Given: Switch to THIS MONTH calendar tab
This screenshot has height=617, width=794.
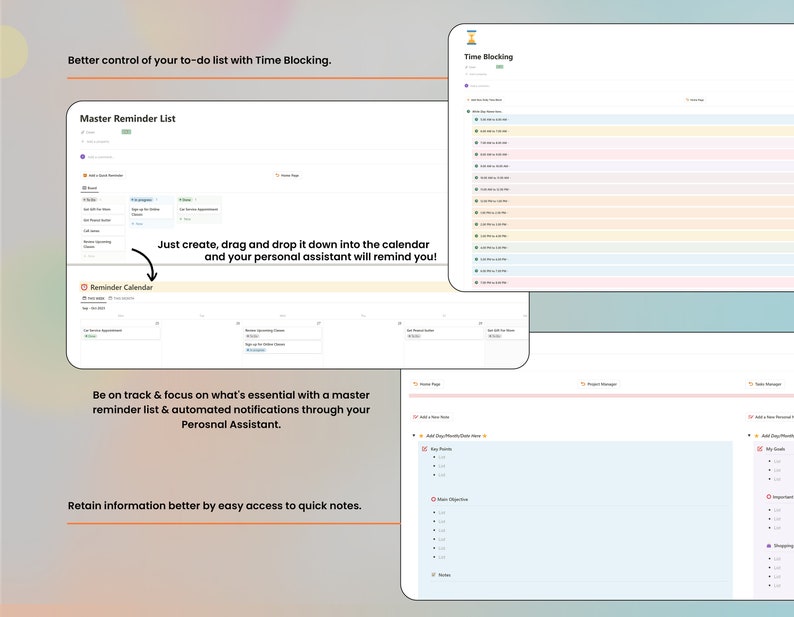Looking at the screenshot, I should (122, 298).
